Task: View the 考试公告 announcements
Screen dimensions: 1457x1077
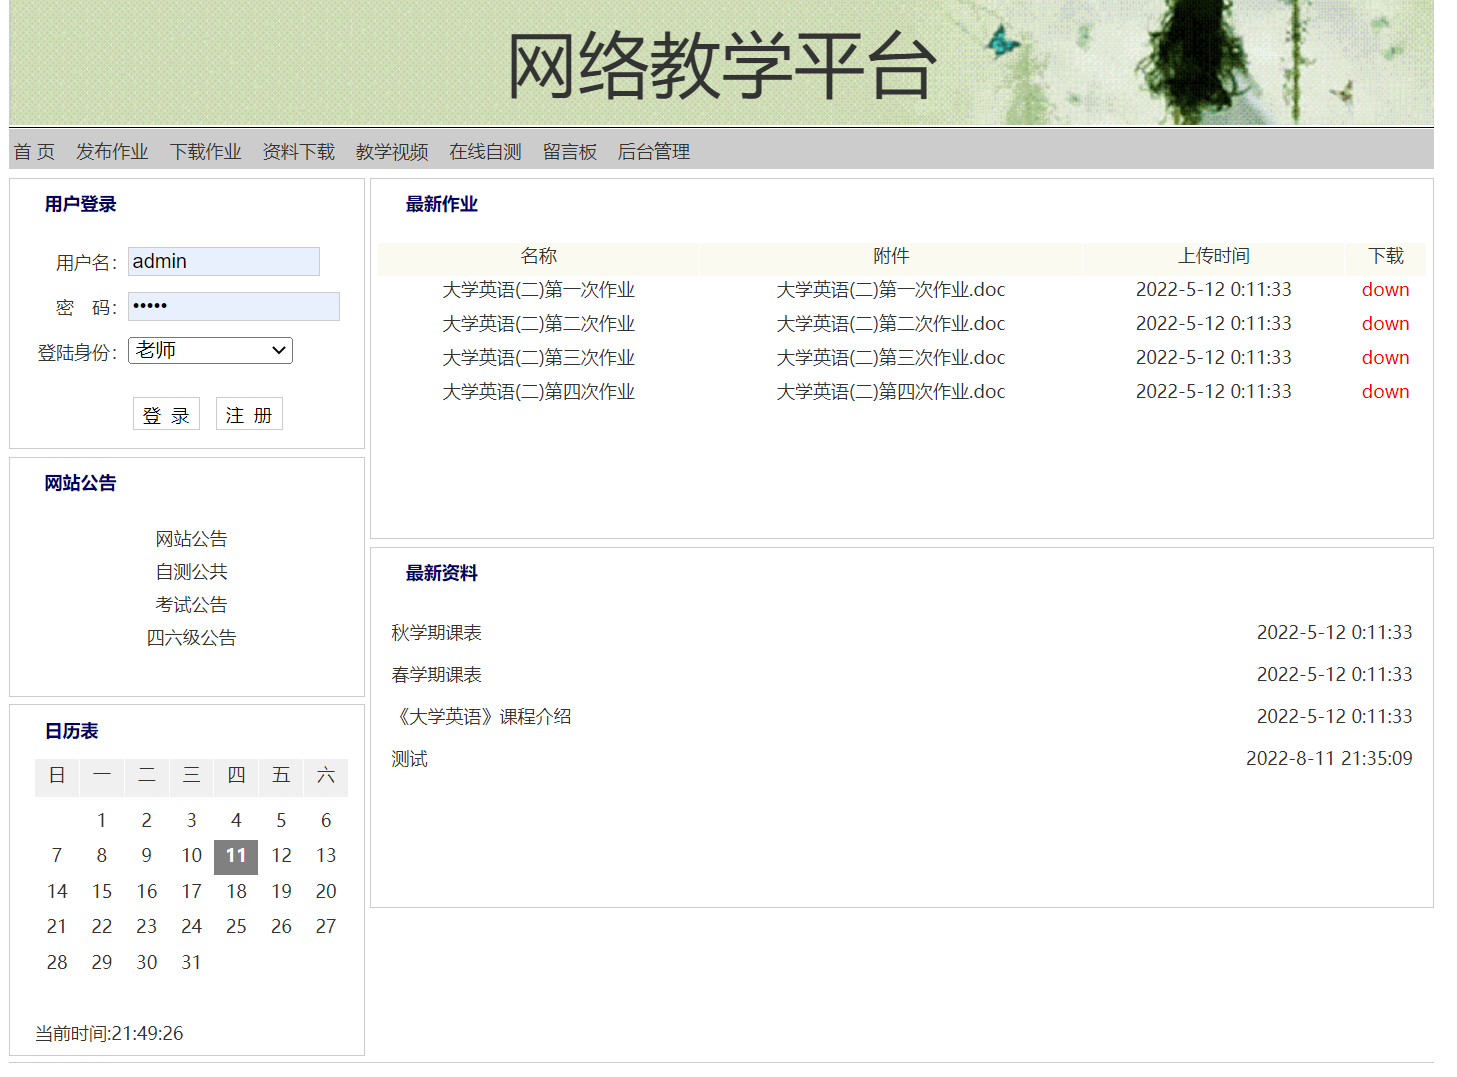Action: coord(191,604)
